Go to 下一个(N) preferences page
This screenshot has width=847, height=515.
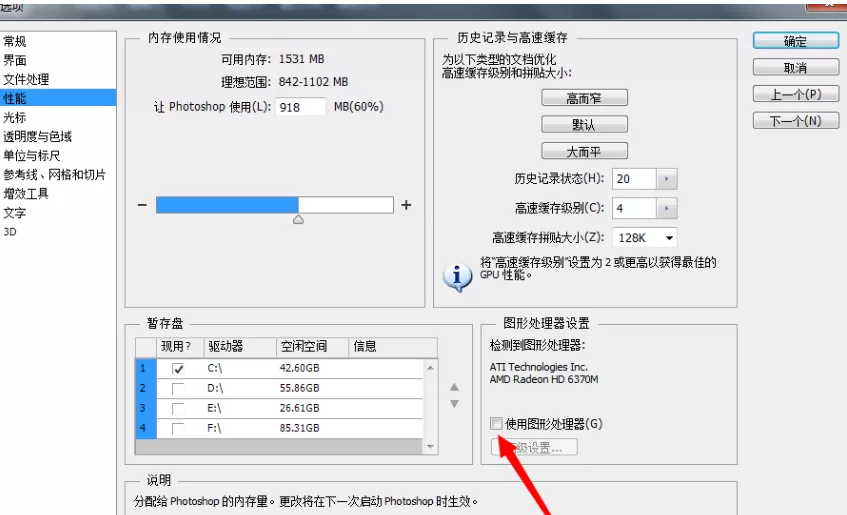point(796,121)
